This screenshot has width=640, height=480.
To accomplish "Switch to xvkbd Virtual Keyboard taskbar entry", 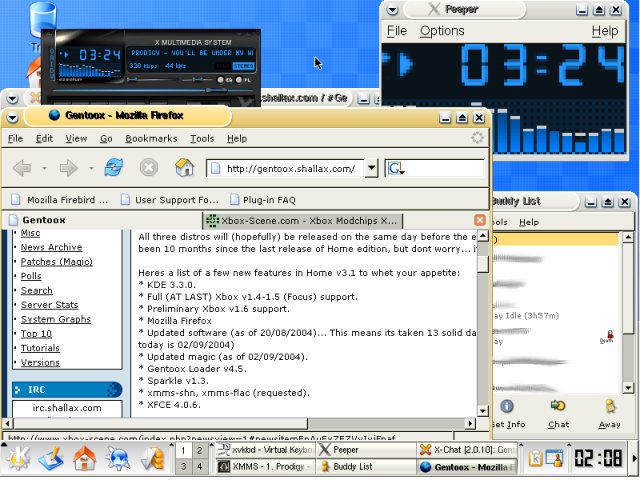I will (x=264, y=450).
